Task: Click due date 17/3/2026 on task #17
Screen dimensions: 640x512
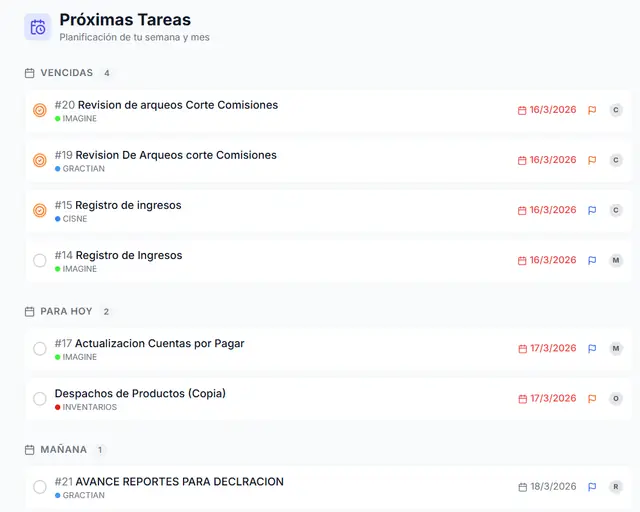Action: (553, 348)
